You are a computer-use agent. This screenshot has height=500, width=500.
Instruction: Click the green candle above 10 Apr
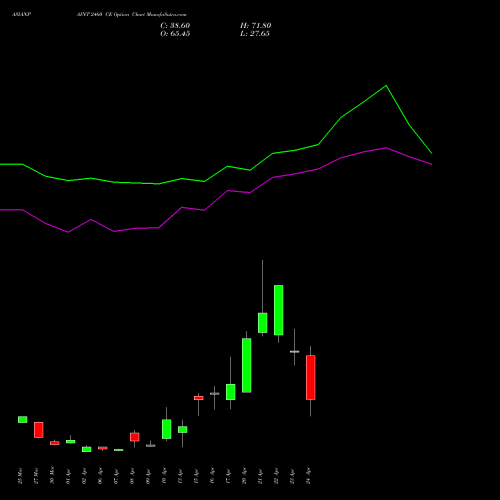(167, 429)
